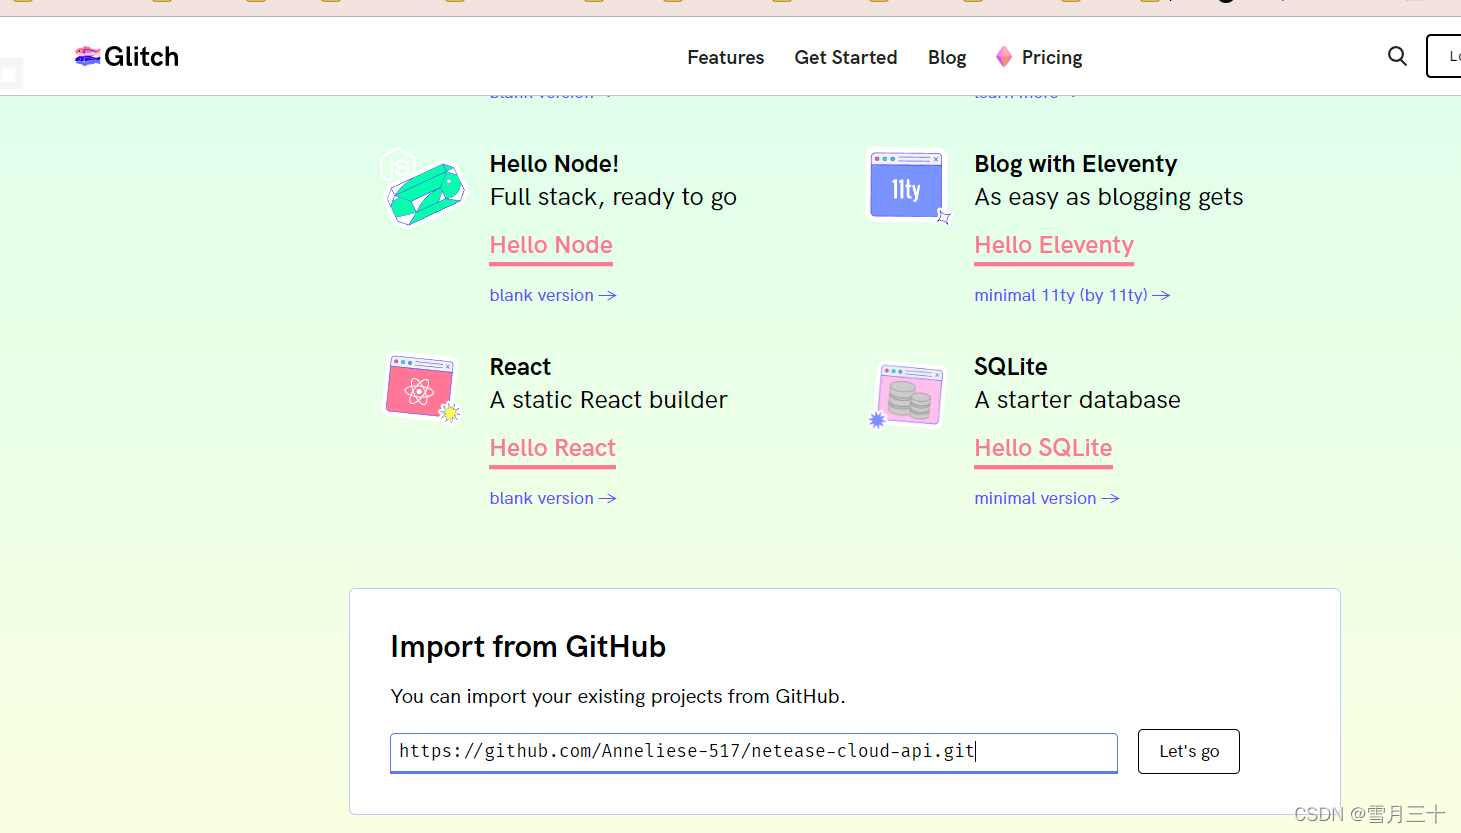Click the SQLite database starter icon

[907, 396]
